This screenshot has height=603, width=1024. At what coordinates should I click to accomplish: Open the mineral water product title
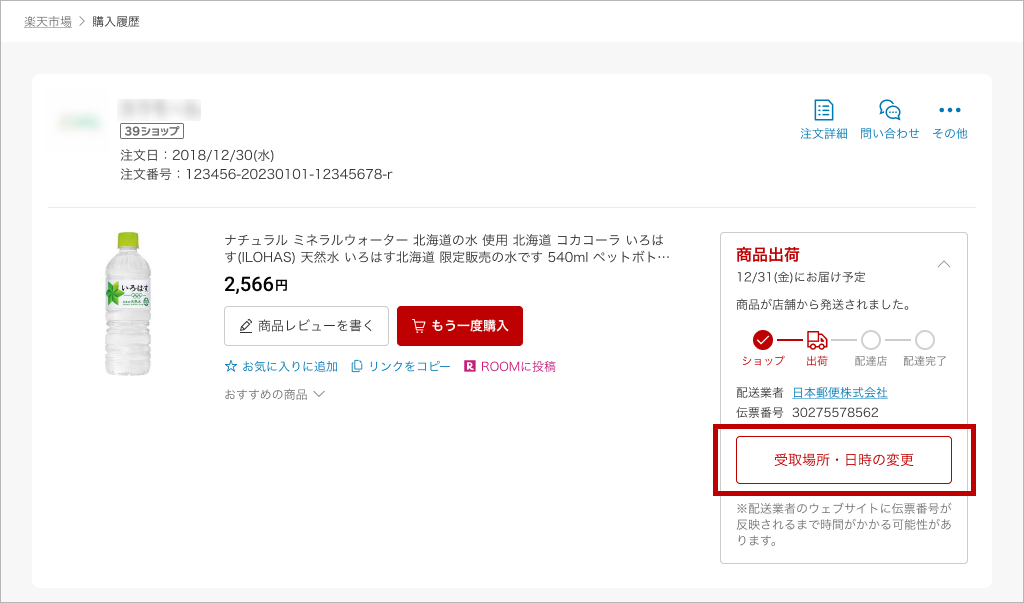[x=446, y=248]
